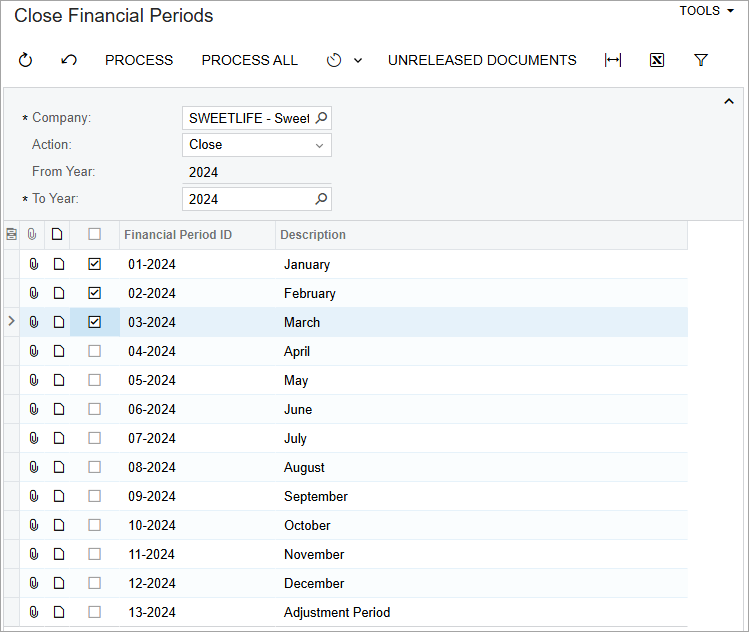Toggle the select-all header checkbox
The height and width of the screenshot is (632, 749).
[x=95, y=235]
